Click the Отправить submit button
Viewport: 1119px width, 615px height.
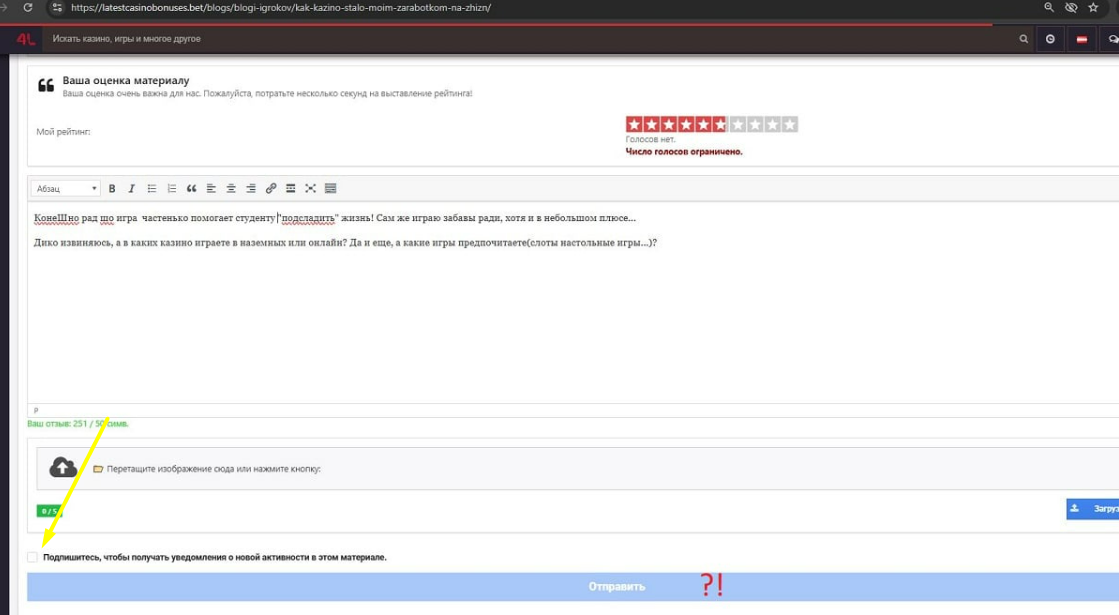tap(616, 587)
